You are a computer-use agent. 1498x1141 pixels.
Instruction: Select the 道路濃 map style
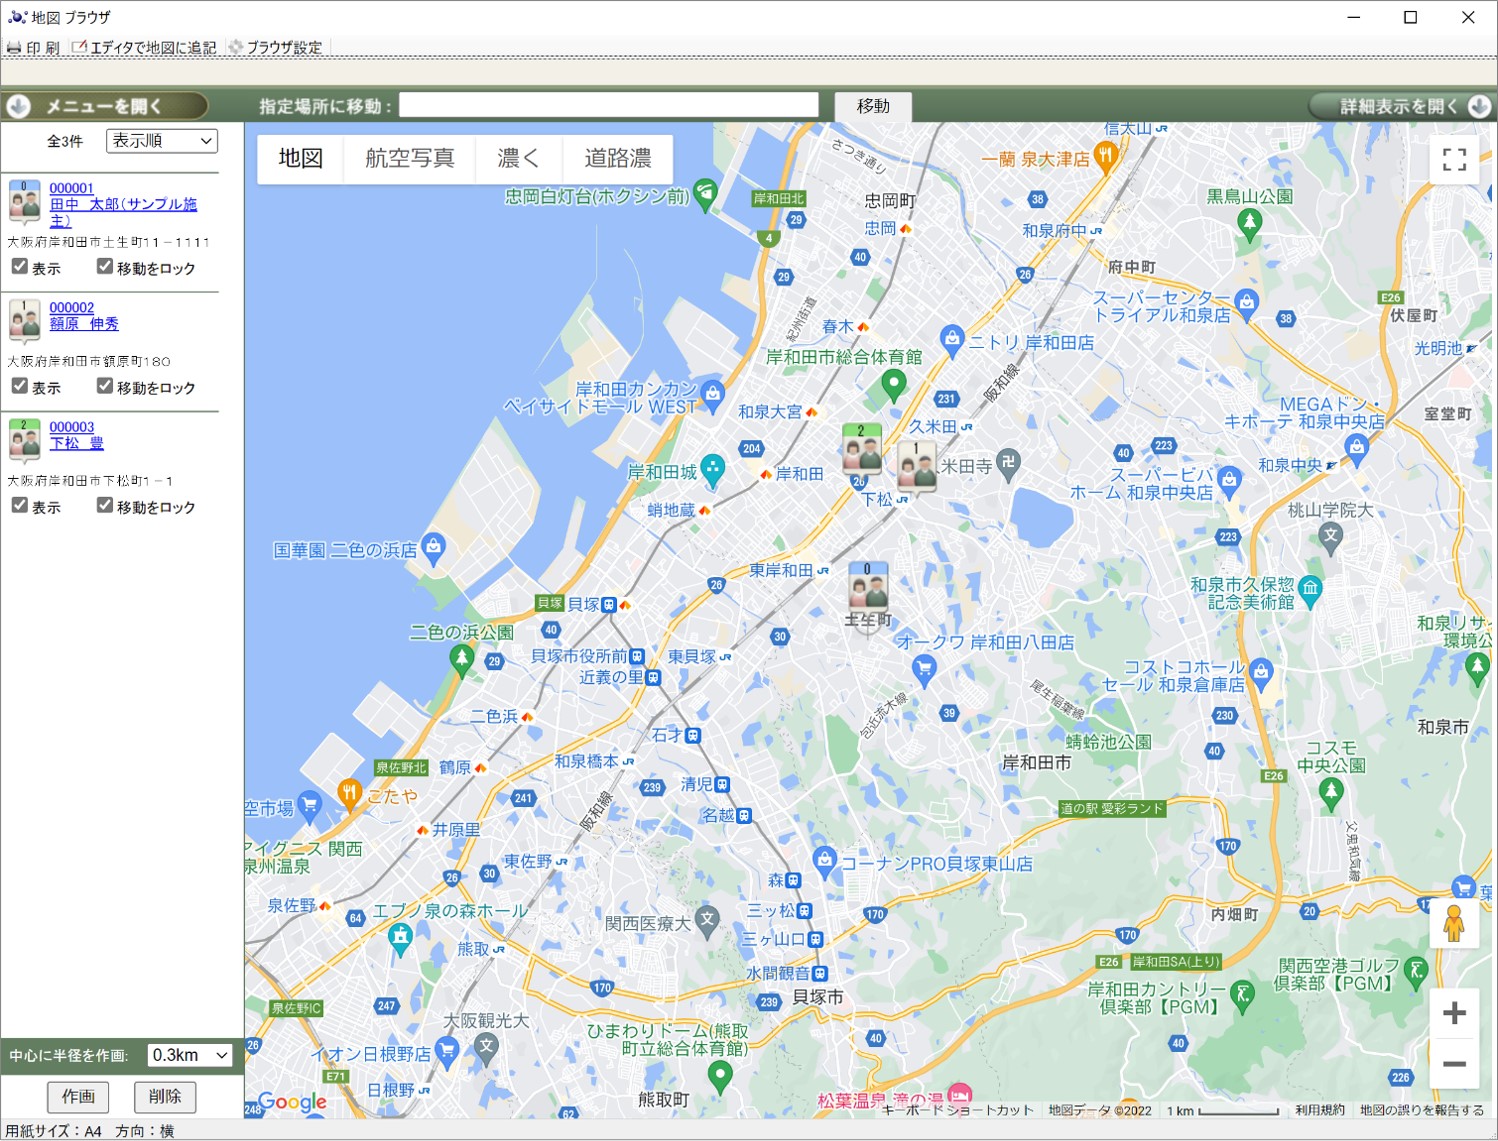pos(617,158)
